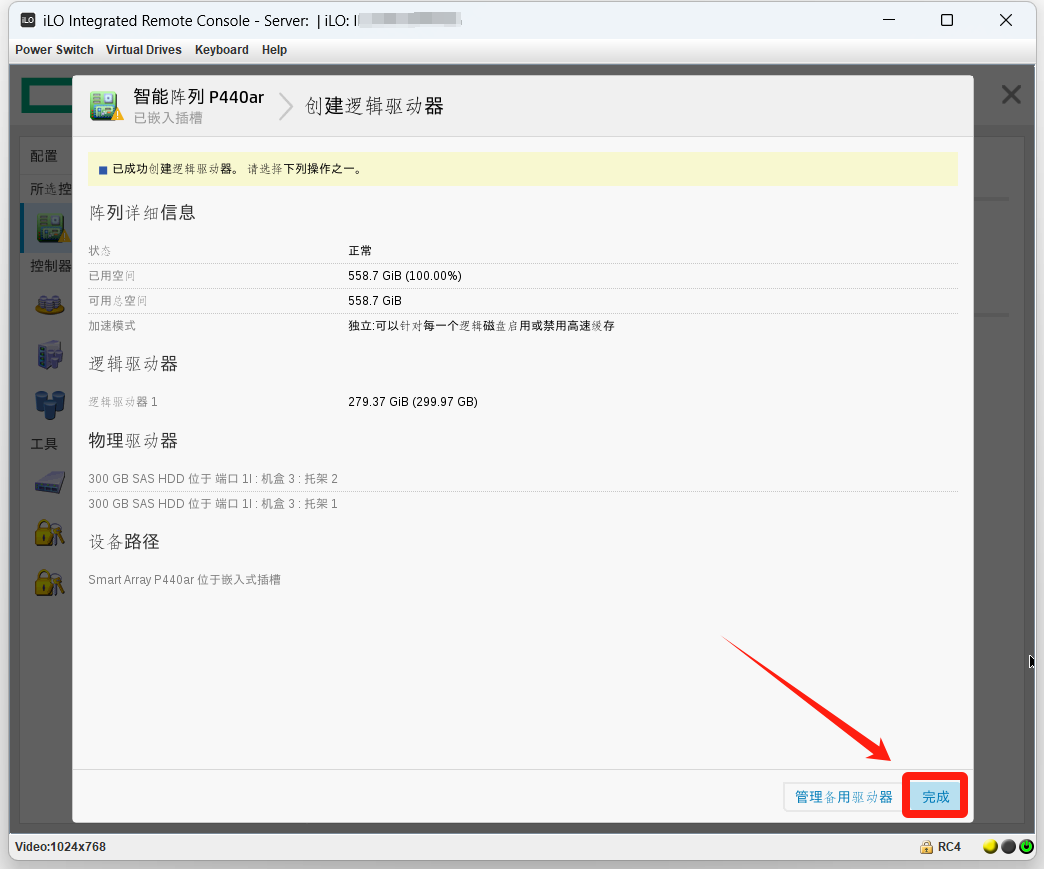Click the RC4 encryption lock icon
This screenshot has width=1044, height=869.
927,847
